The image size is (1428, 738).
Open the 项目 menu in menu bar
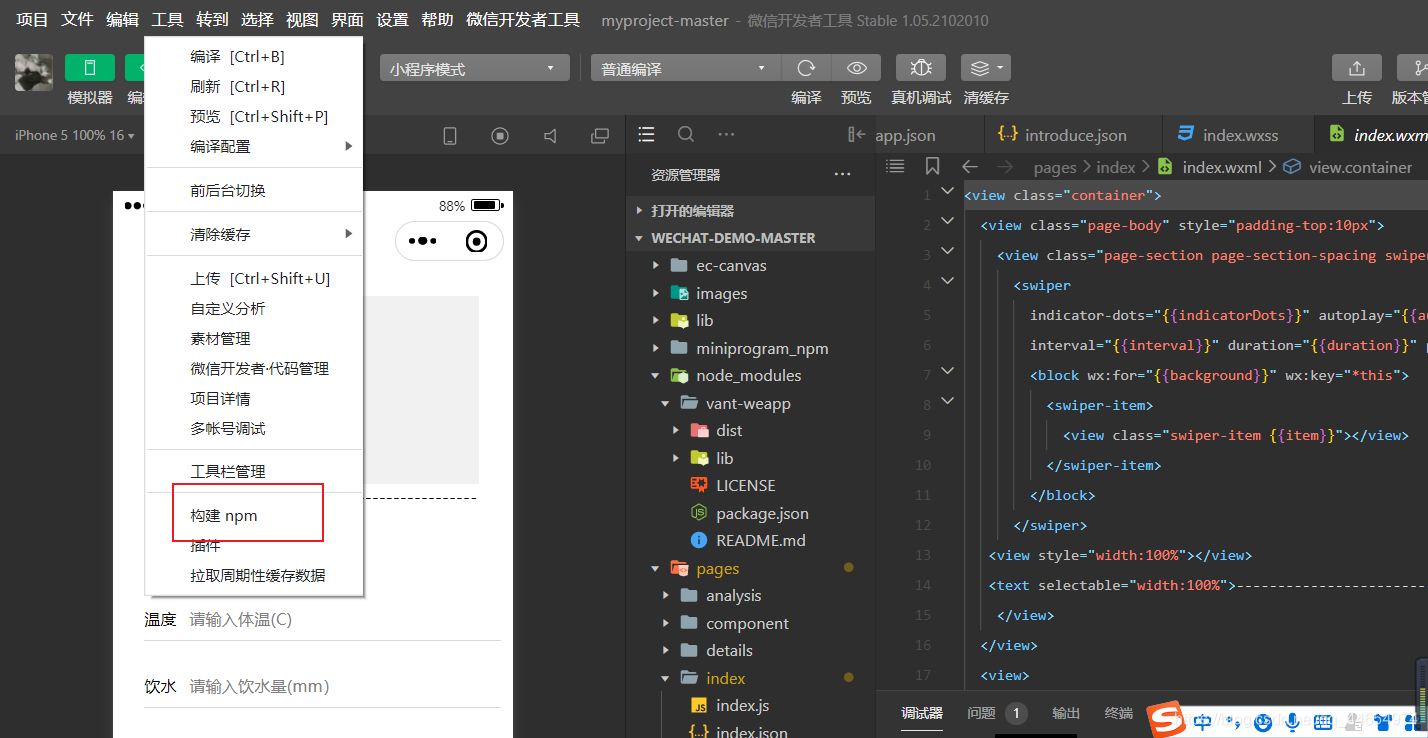32,19
